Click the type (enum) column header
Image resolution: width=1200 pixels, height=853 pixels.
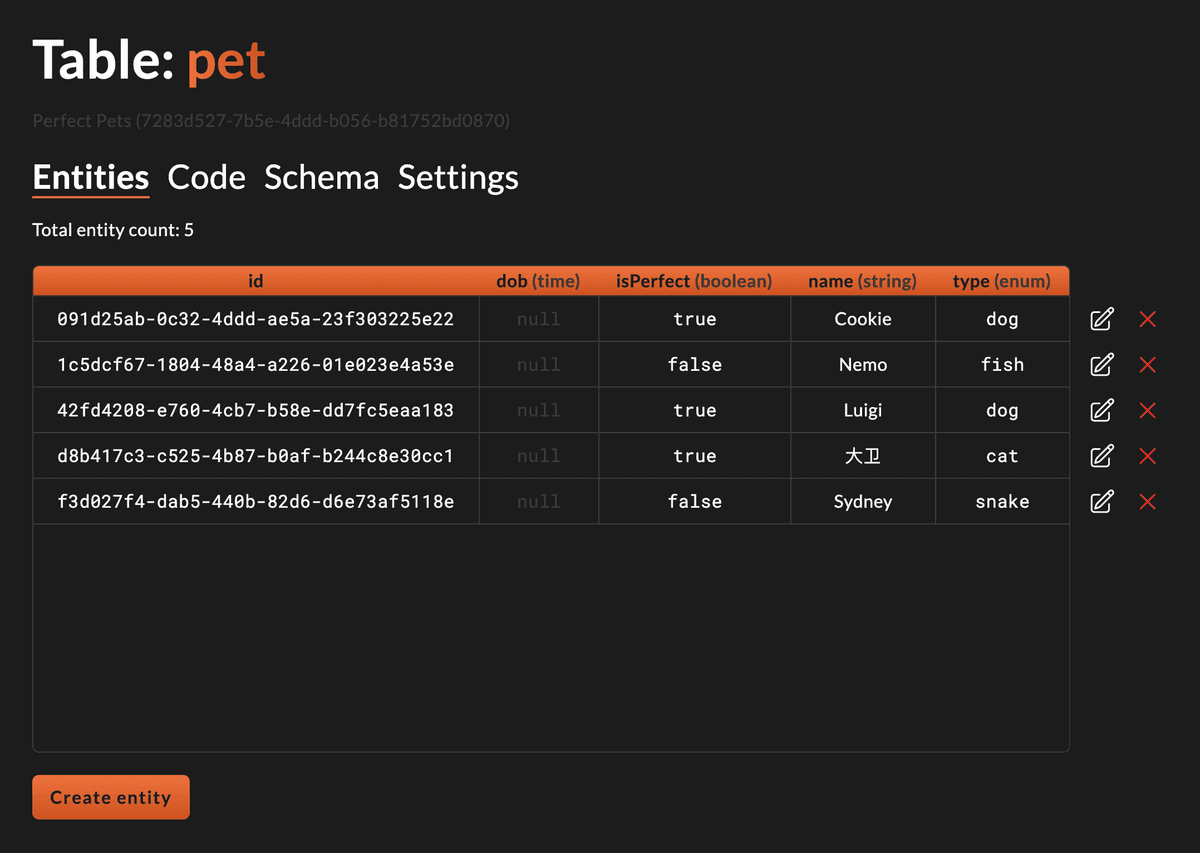(x=1001, y=281)
